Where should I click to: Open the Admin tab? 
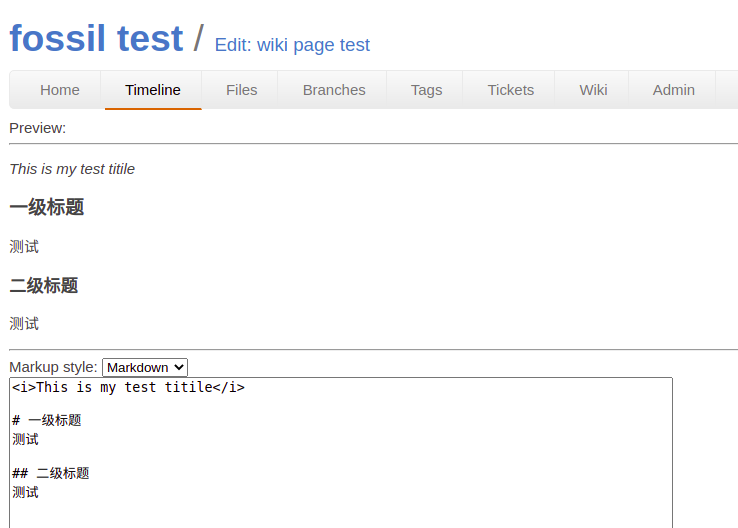[x=674, y=90]
